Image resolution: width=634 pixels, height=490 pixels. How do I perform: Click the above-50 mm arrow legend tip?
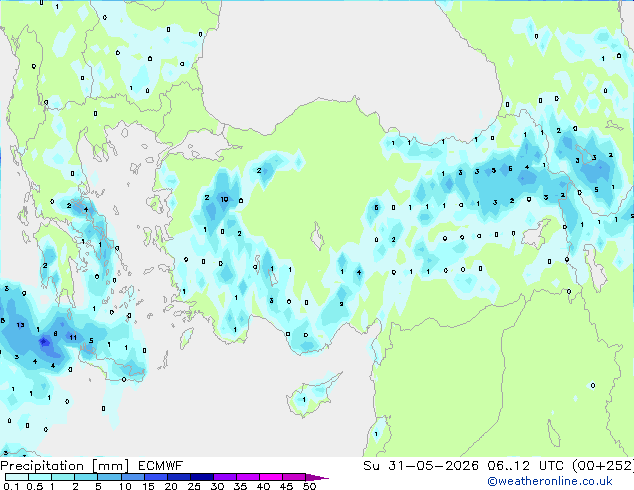point(317,477)
